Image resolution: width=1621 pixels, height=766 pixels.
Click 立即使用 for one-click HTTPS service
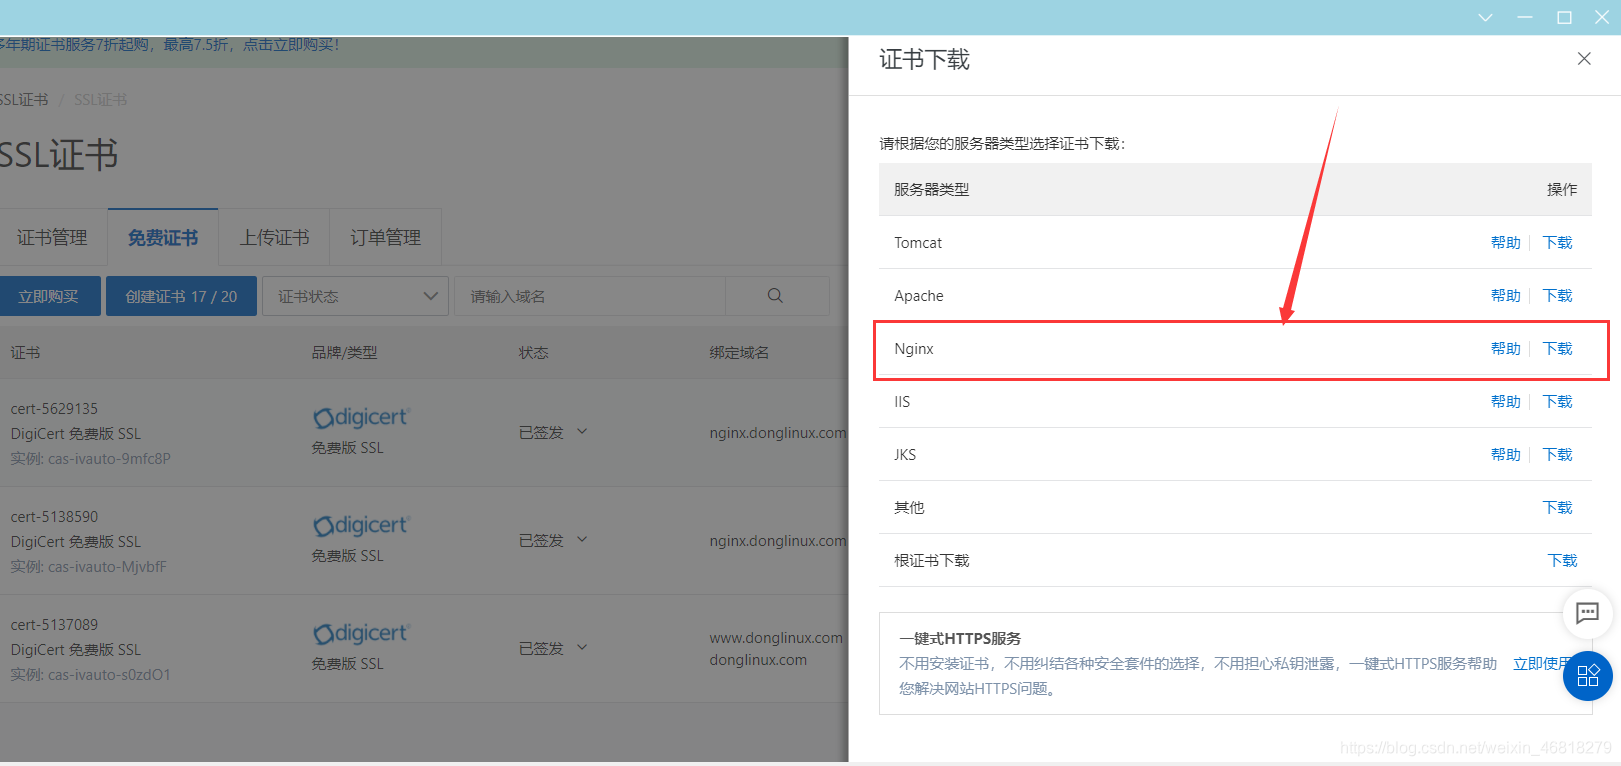(1540, 664)
